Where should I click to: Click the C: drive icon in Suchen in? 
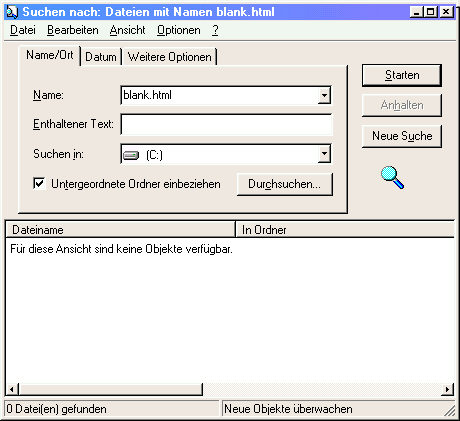pos(131,155)
